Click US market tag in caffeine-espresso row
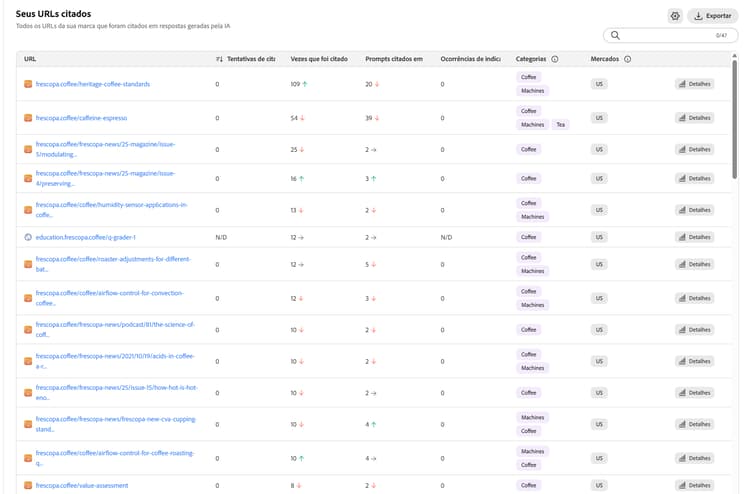This screenshot has height=494, width=750. [x=599, y=118]
